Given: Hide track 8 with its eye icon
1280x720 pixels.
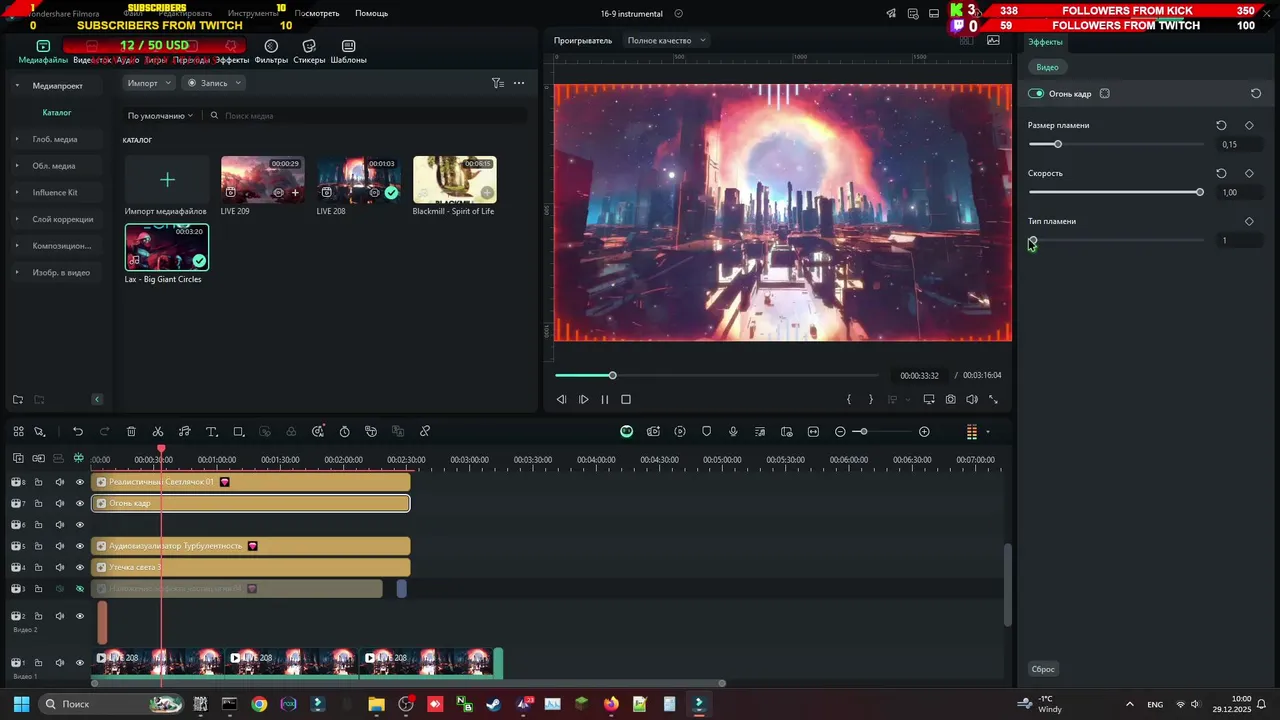Looking at the screenshot, I should pyautogui.click(x=80, y=482).
